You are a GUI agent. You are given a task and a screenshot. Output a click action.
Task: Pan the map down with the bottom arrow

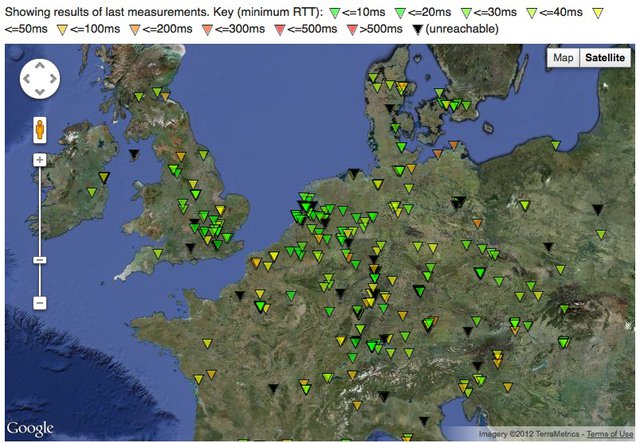(40, 91)
